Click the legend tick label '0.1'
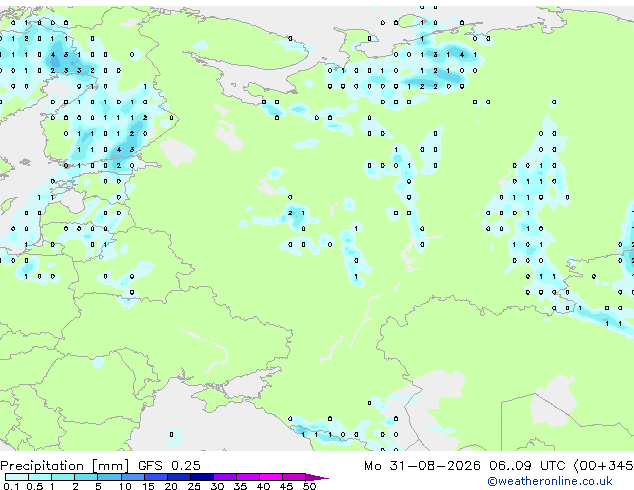Screen dimensions: 634x490 tap(11, 486)
